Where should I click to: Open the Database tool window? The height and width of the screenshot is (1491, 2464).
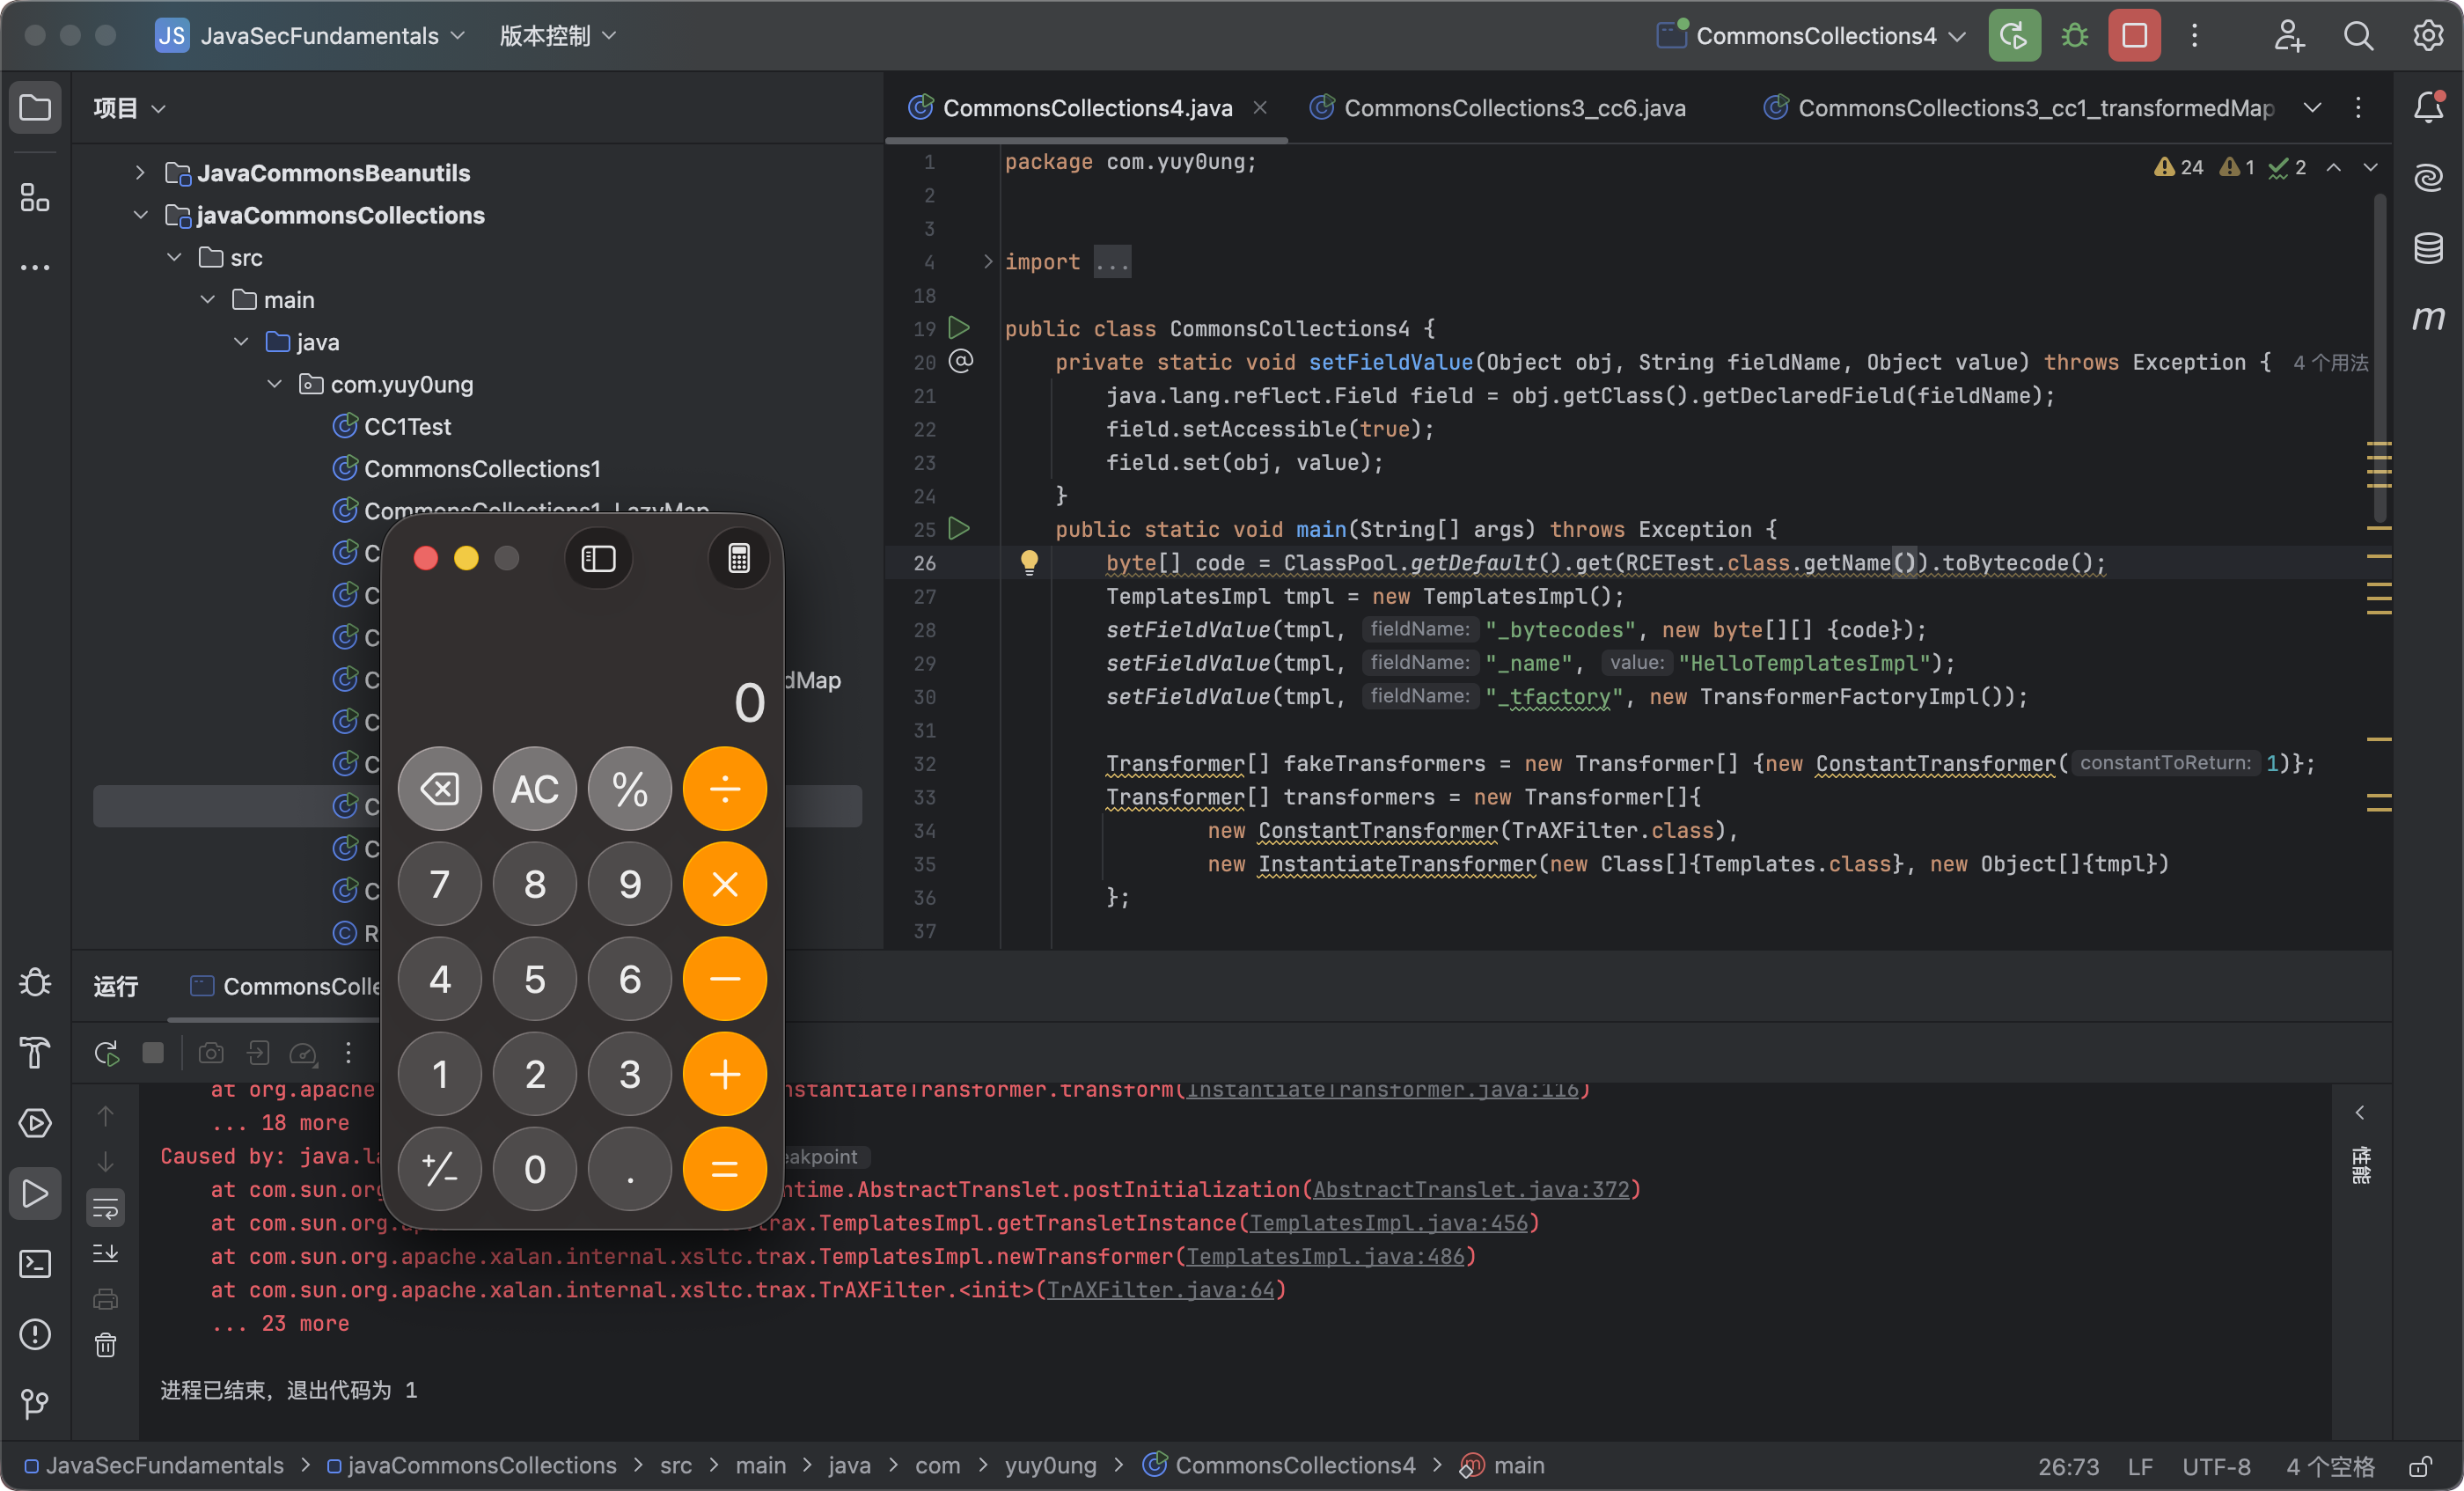point(2428,248)
